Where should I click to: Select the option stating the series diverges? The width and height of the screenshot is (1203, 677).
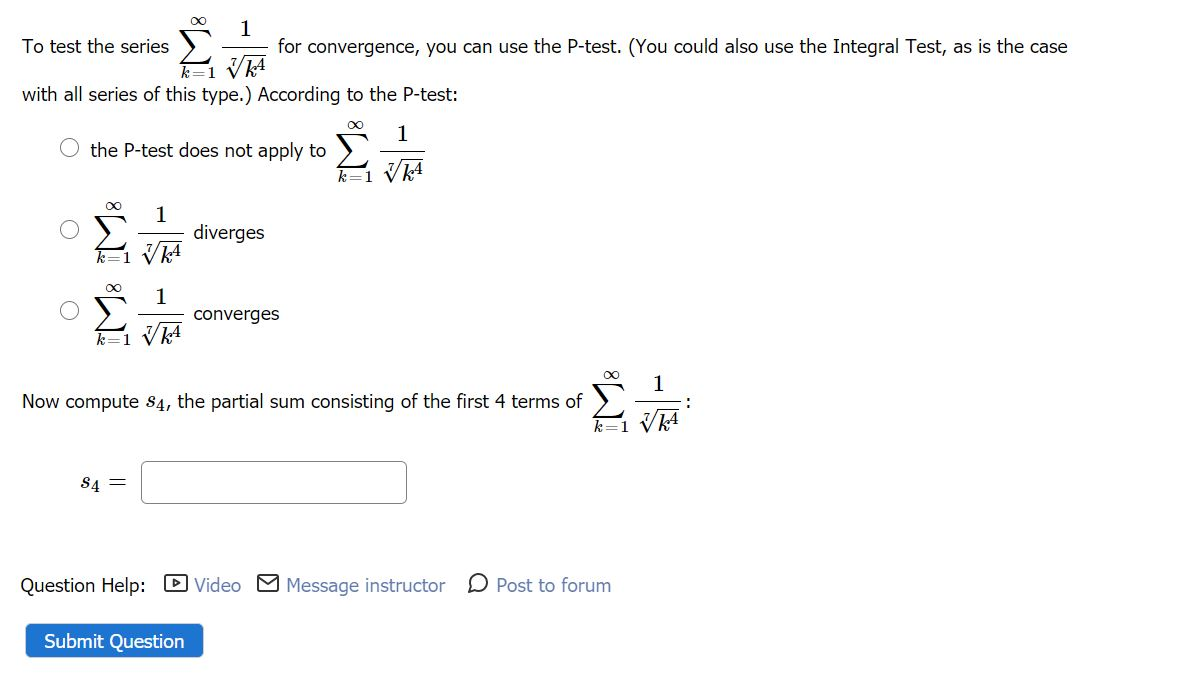[x=70, y=229]
